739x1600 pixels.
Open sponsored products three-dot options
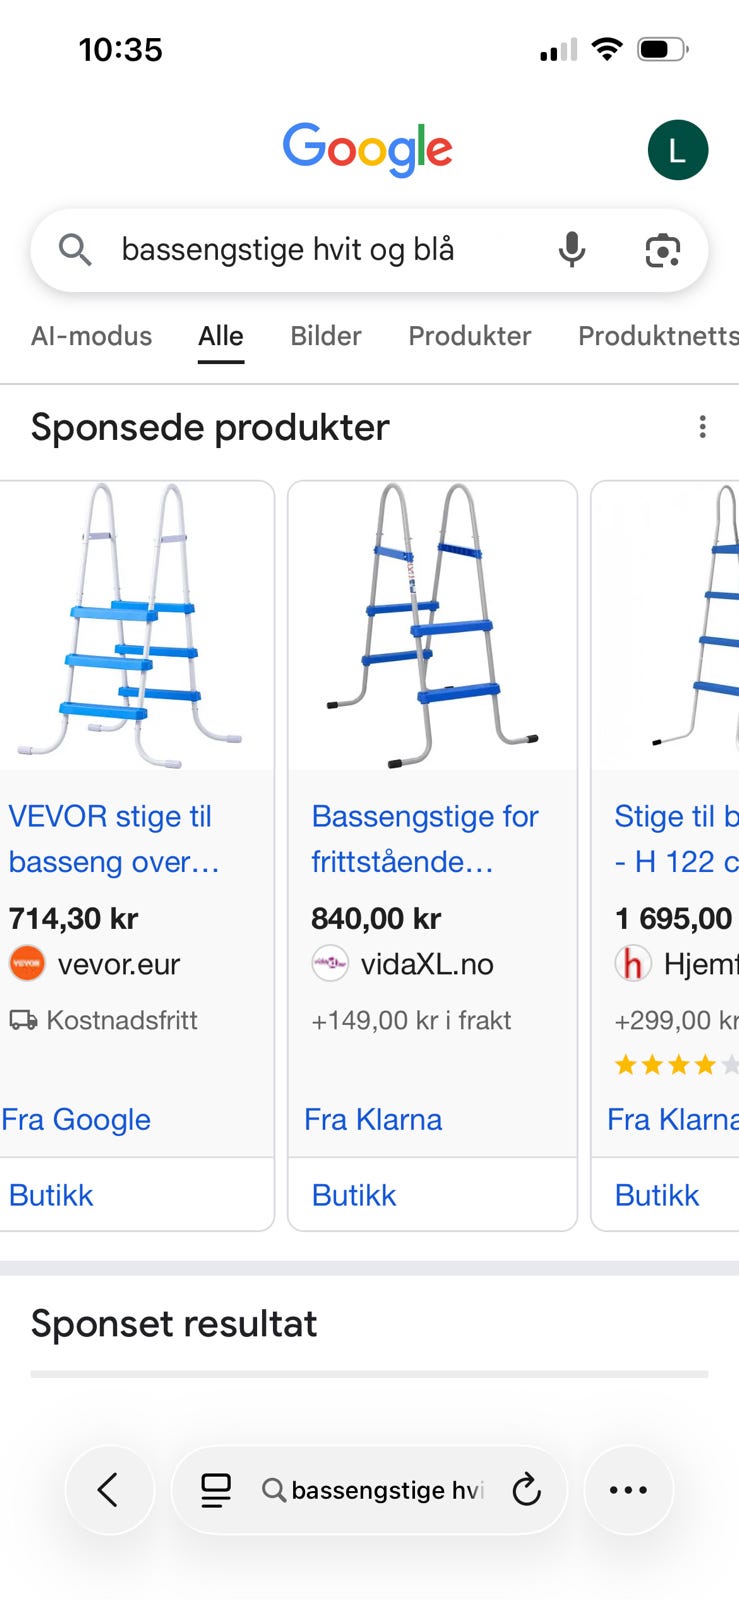(703, 427)
